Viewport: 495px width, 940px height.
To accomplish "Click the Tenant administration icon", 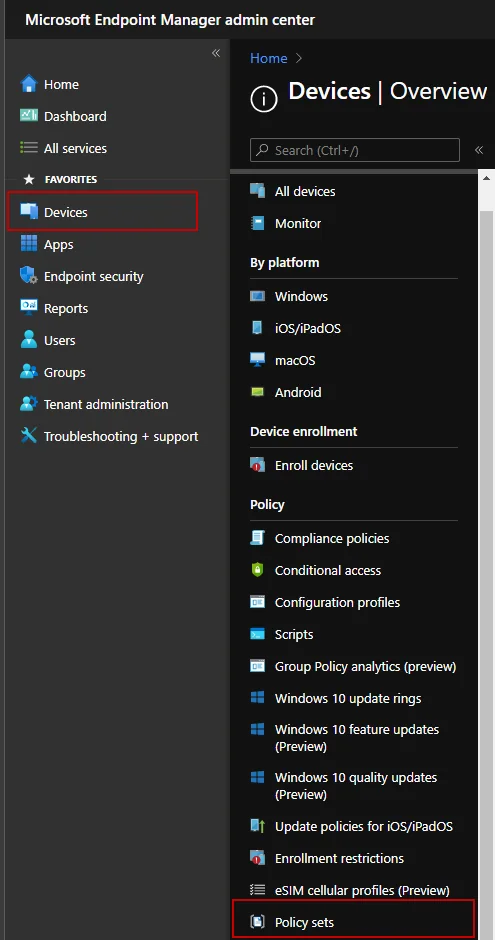I will tap(29, 404).
